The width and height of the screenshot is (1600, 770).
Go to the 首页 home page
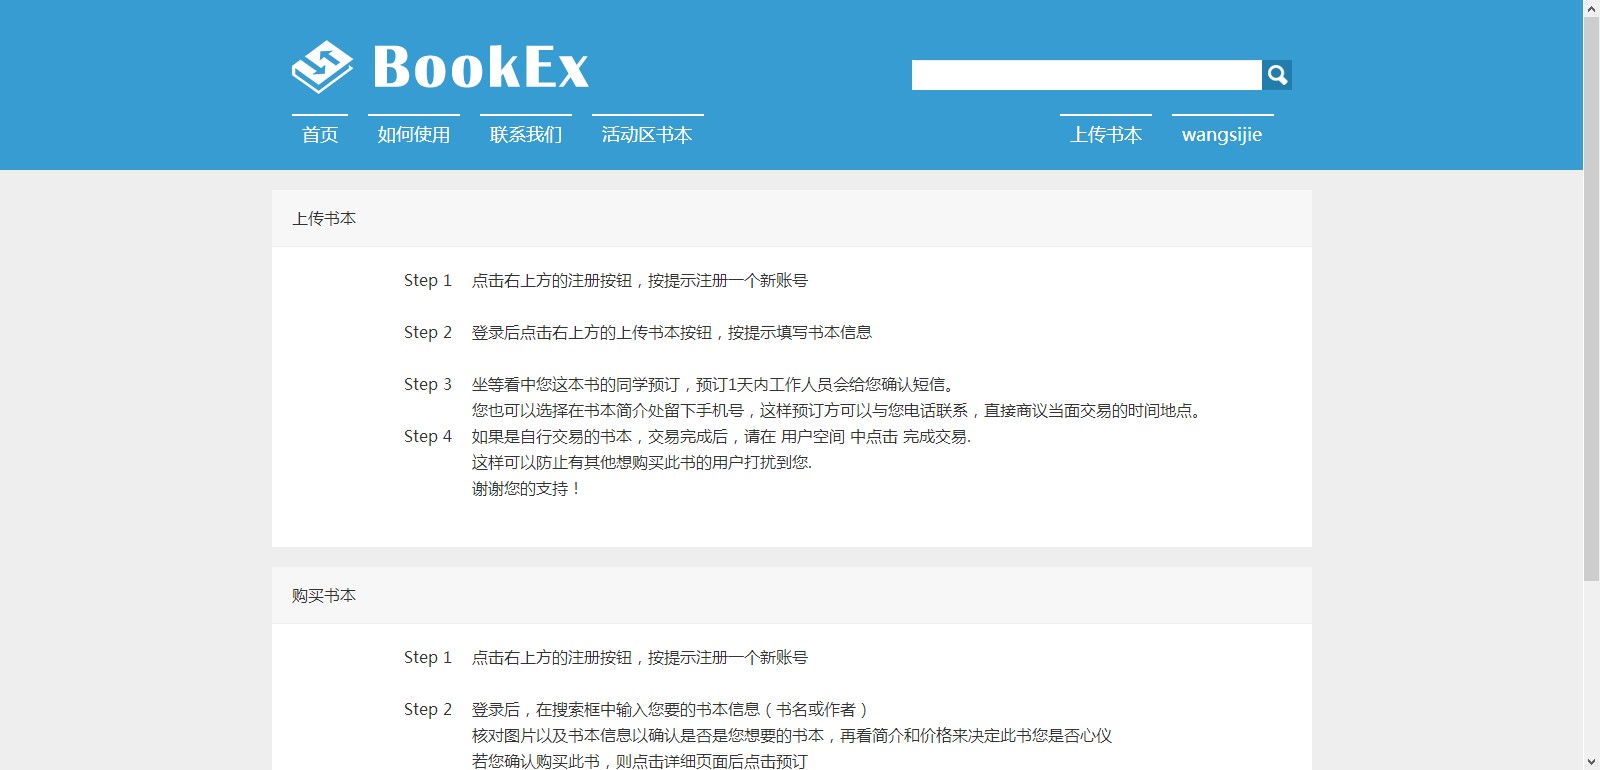[x=320, y=135]
